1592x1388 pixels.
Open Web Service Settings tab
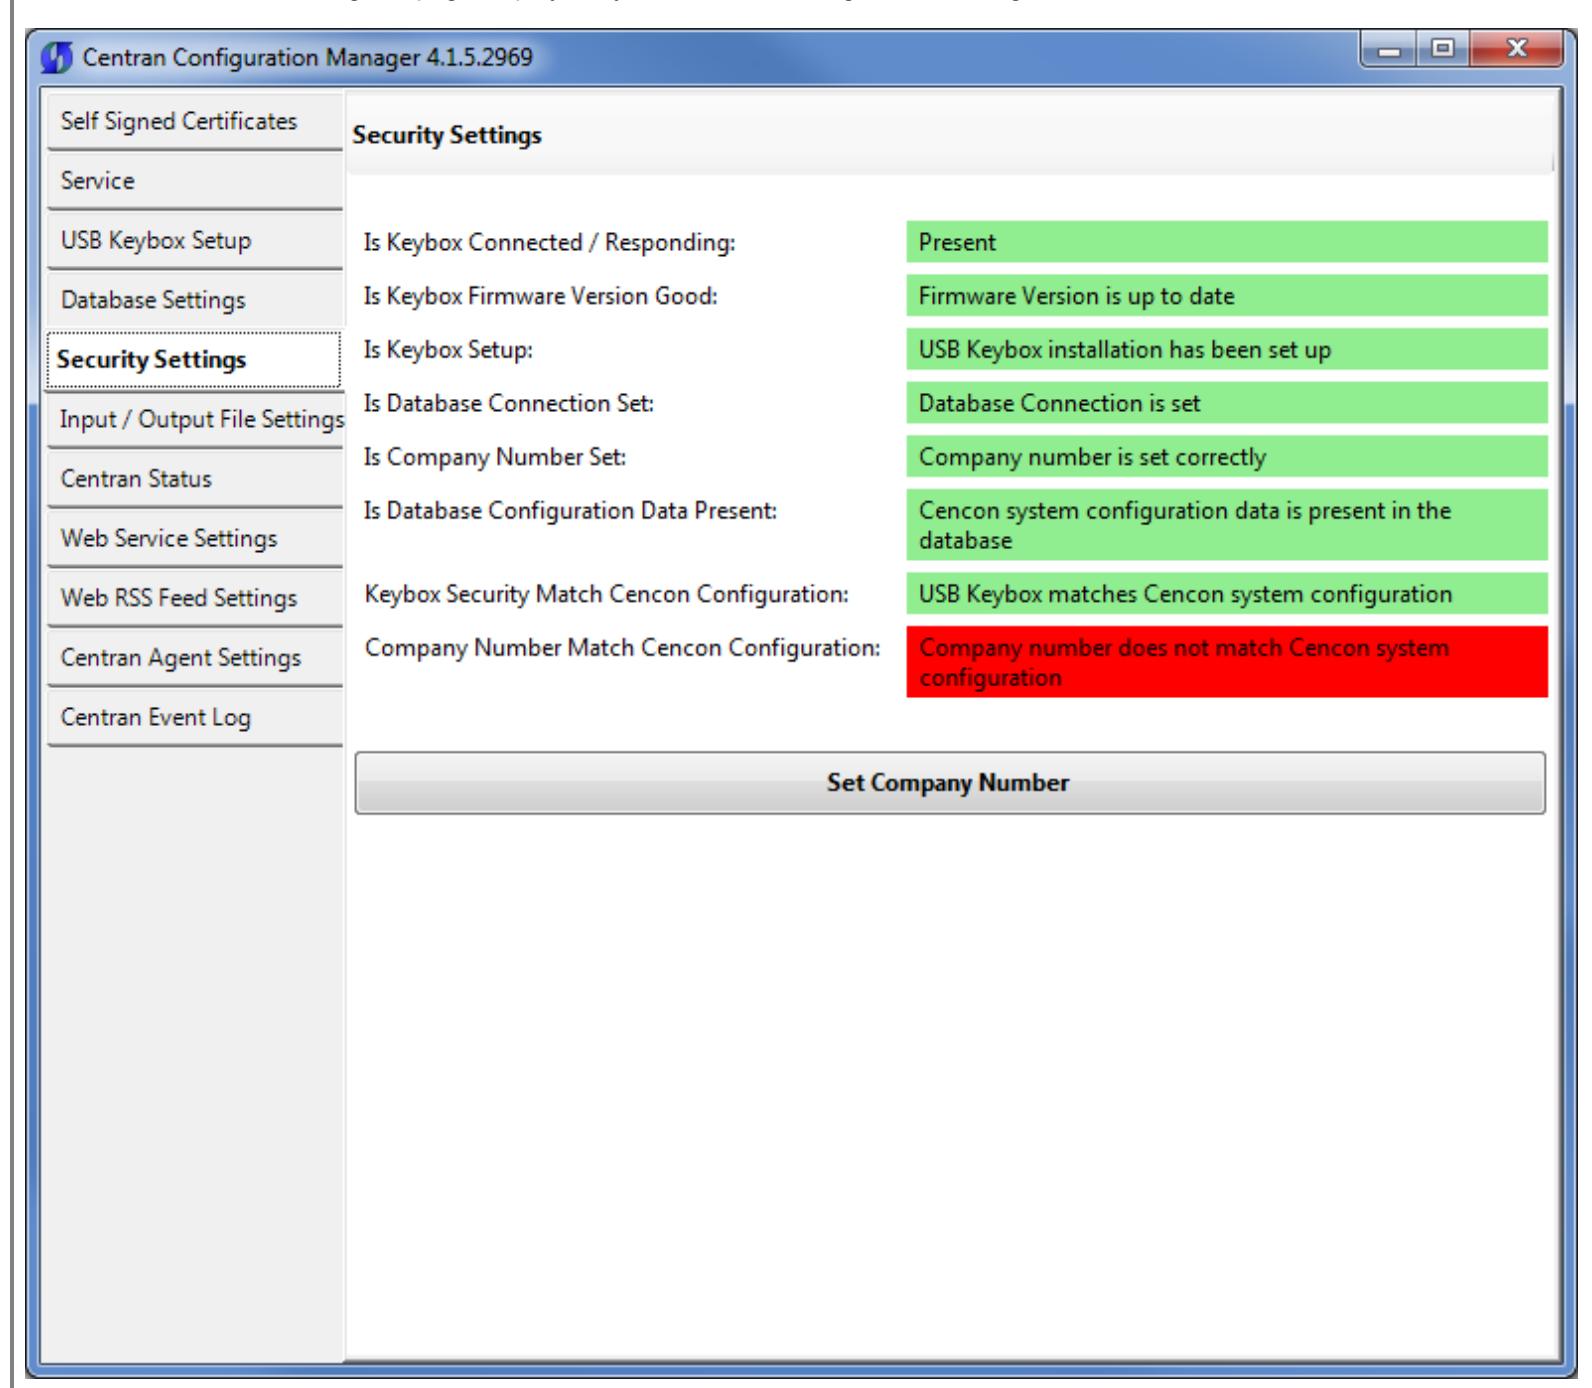(194, 538)
